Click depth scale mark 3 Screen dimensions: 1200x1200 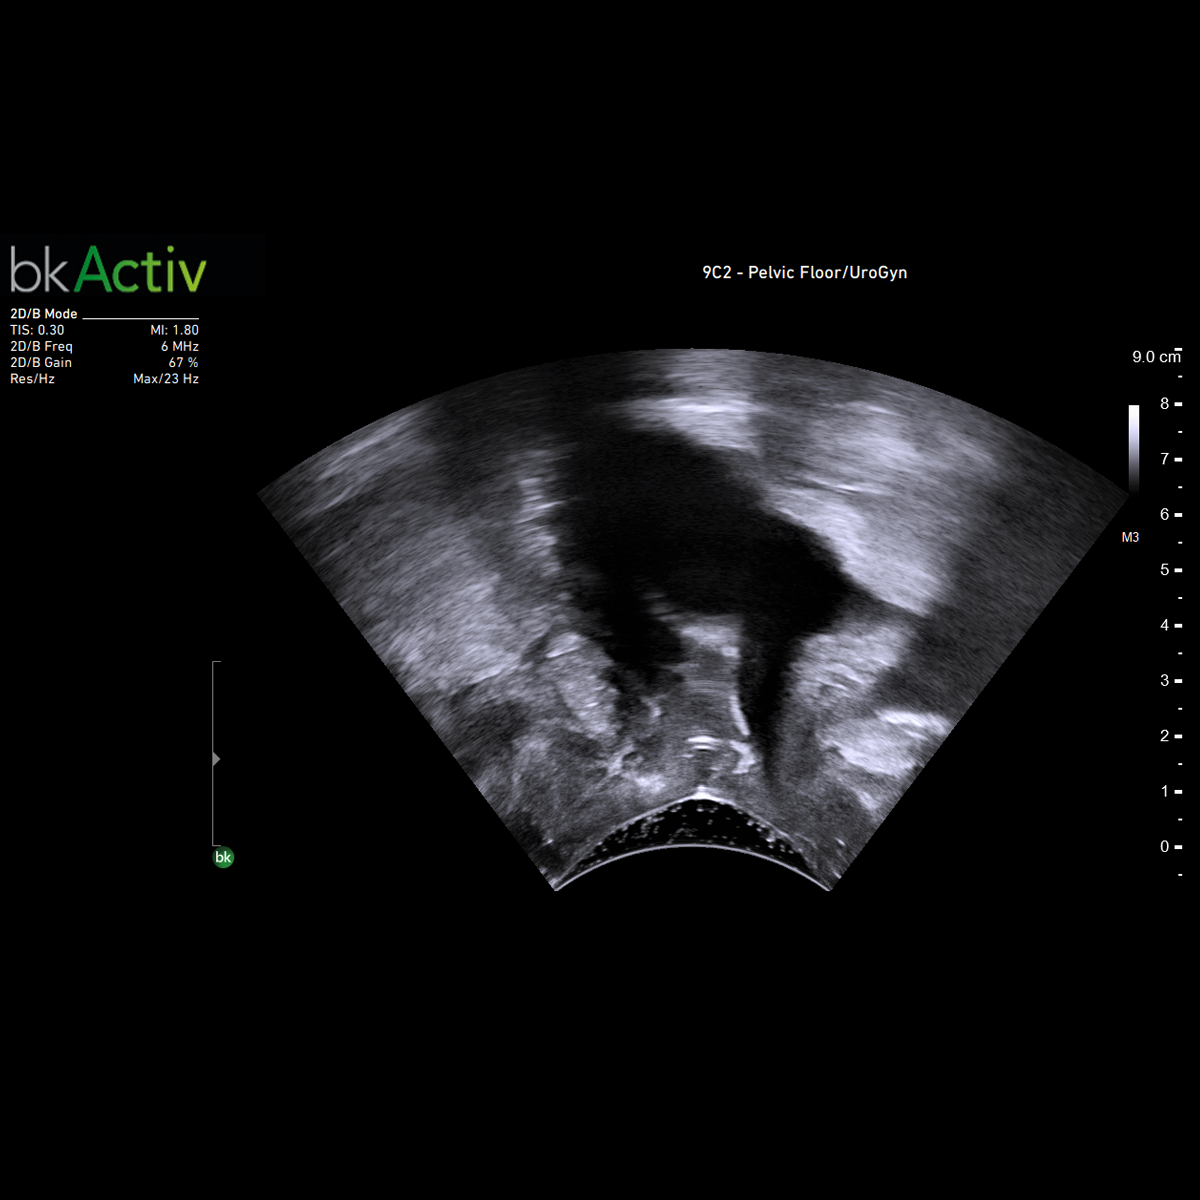(1164, 681)
